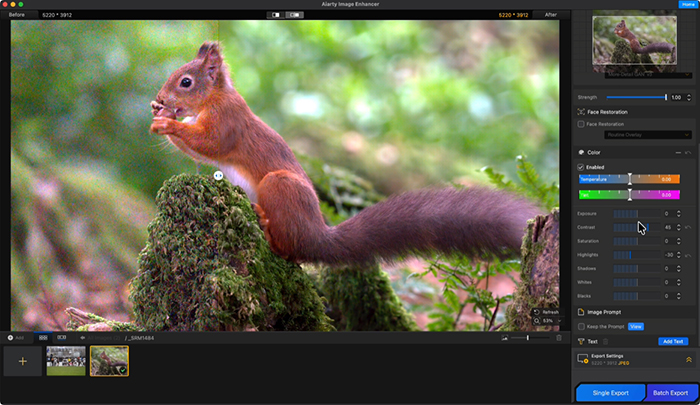Click the Refresh preview icon
Image resolution: width=700 pixels, height=405 pixels.
point(537,312)
